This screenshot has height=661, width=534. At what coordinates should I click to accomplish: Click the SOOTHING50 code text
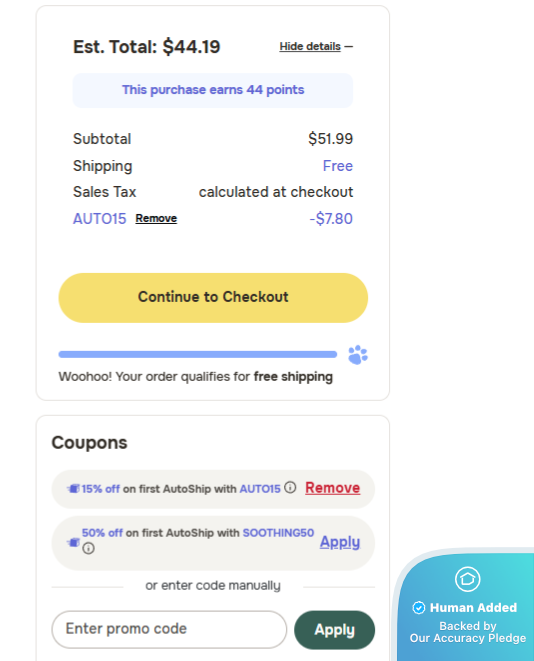(278, 533)
